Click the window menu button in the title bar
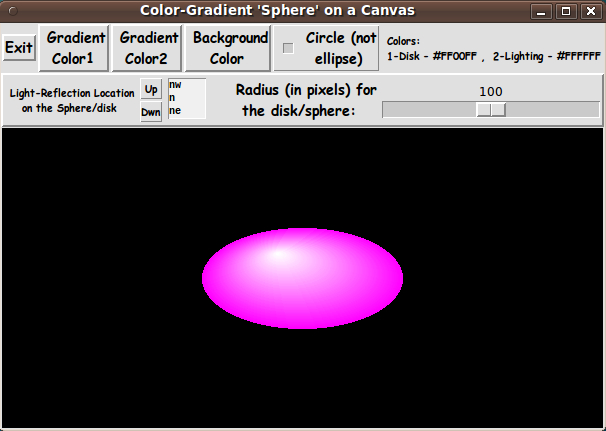Viewport: 606px width, 431px height. tap(13, 11)
